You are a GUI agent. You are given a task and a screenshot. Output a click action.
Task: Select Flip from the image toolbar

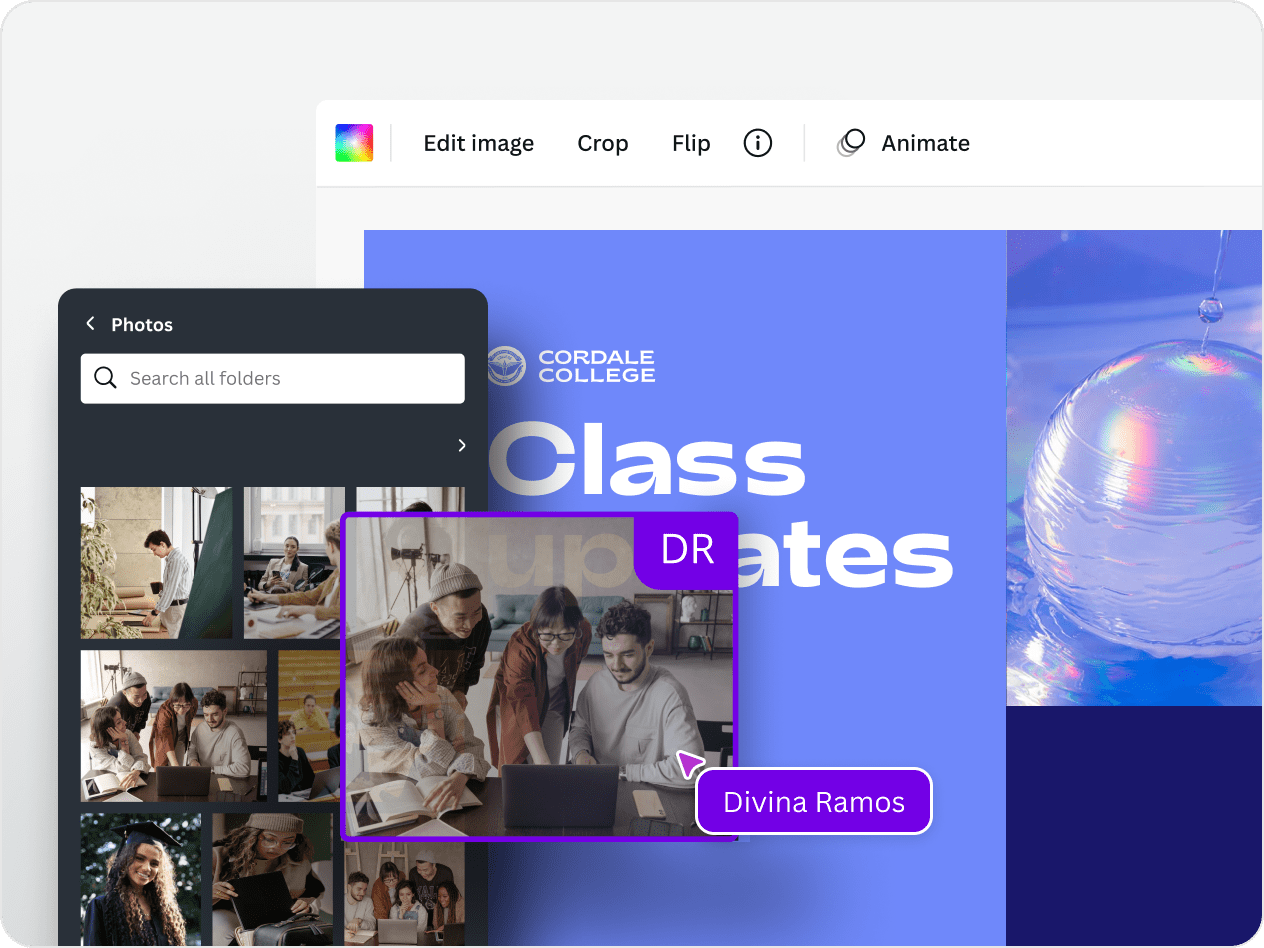(691, 143)
